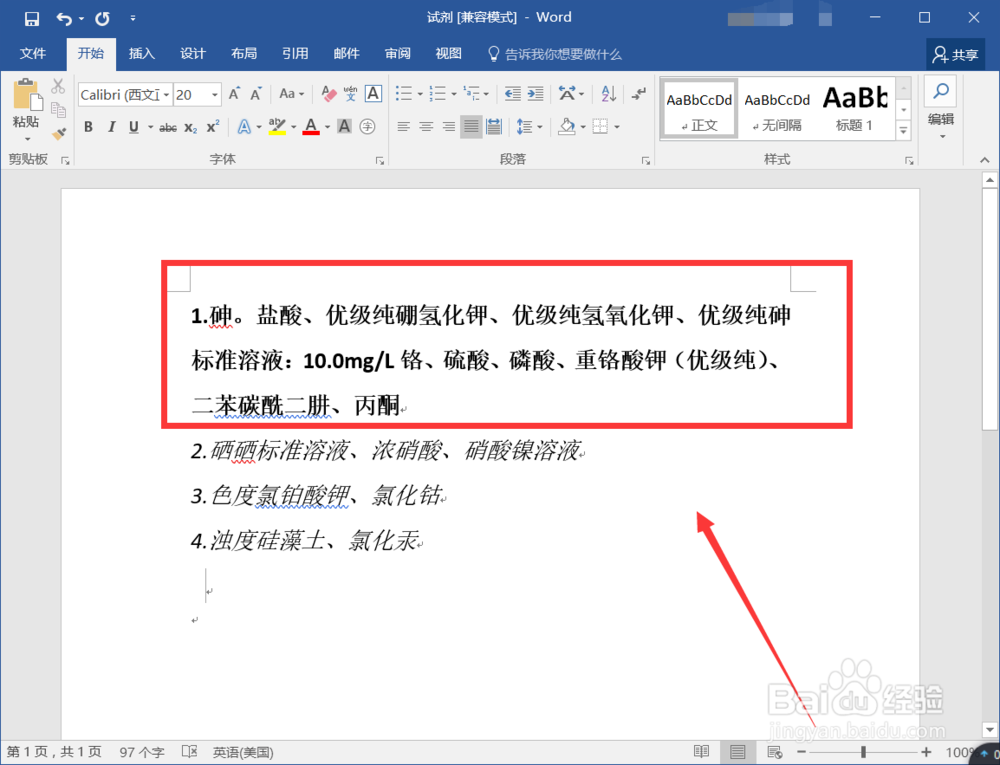Toggle bold formatting

click(89, 127)
